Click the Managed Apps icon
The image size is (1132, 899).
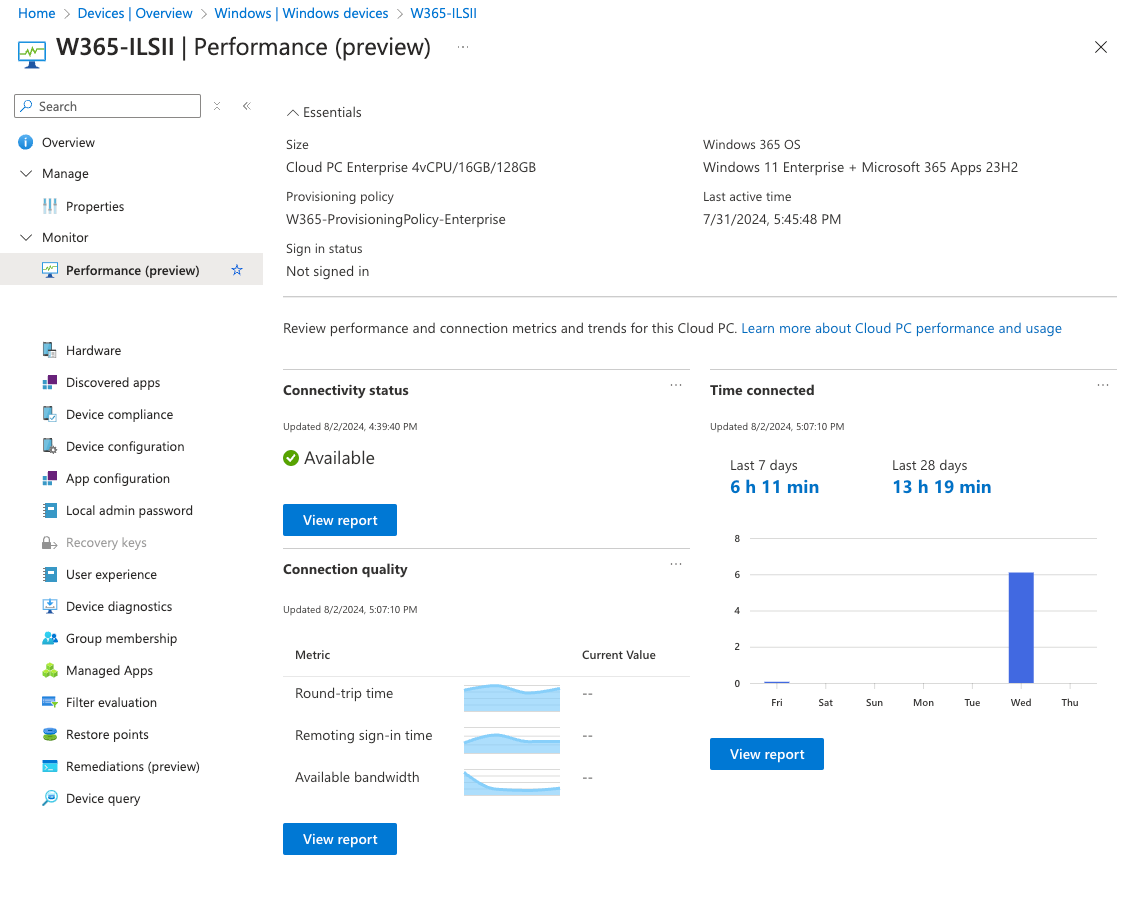(50, 671)
